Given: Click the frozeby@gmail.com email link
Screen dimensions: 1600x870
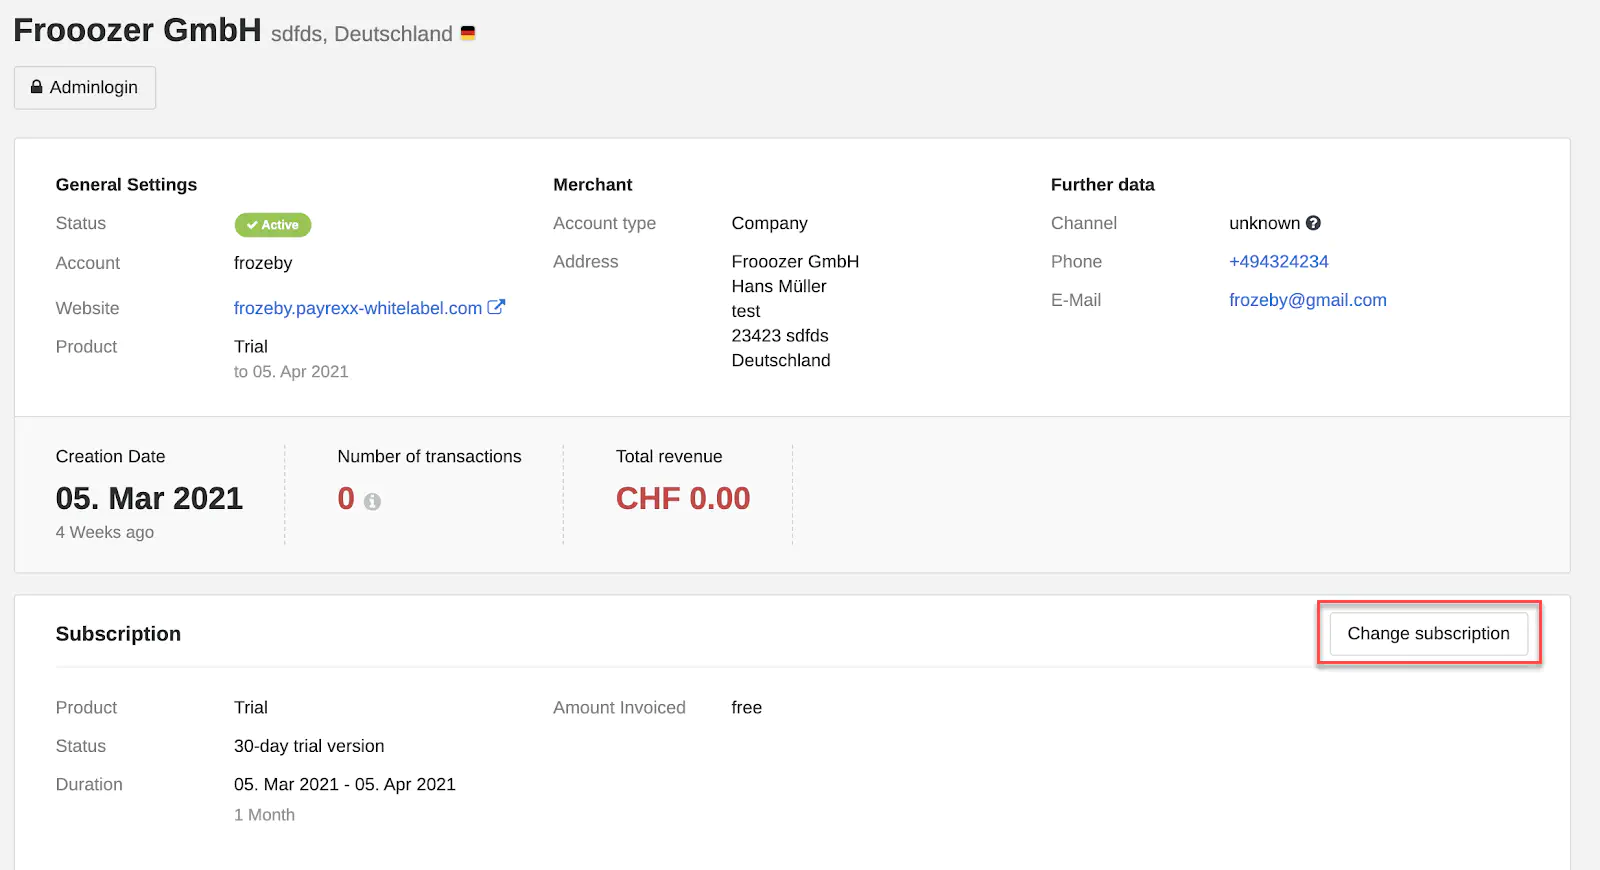Looking at the screenshot, I should click(x=1307, y=300).
